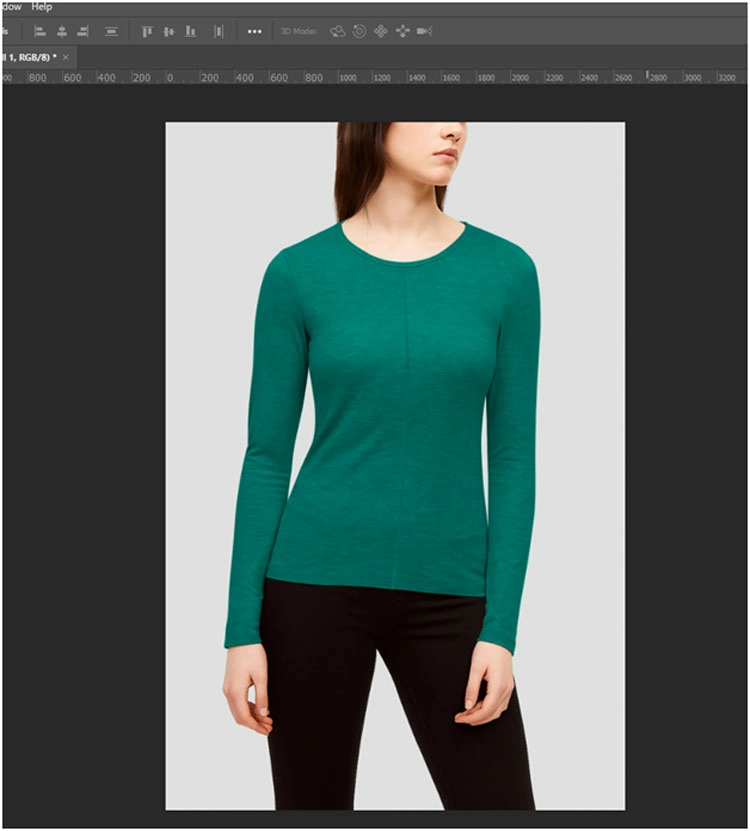Select the 3D slide camera icon
Viewport: 750px width, 831px height.
[403, 32]
